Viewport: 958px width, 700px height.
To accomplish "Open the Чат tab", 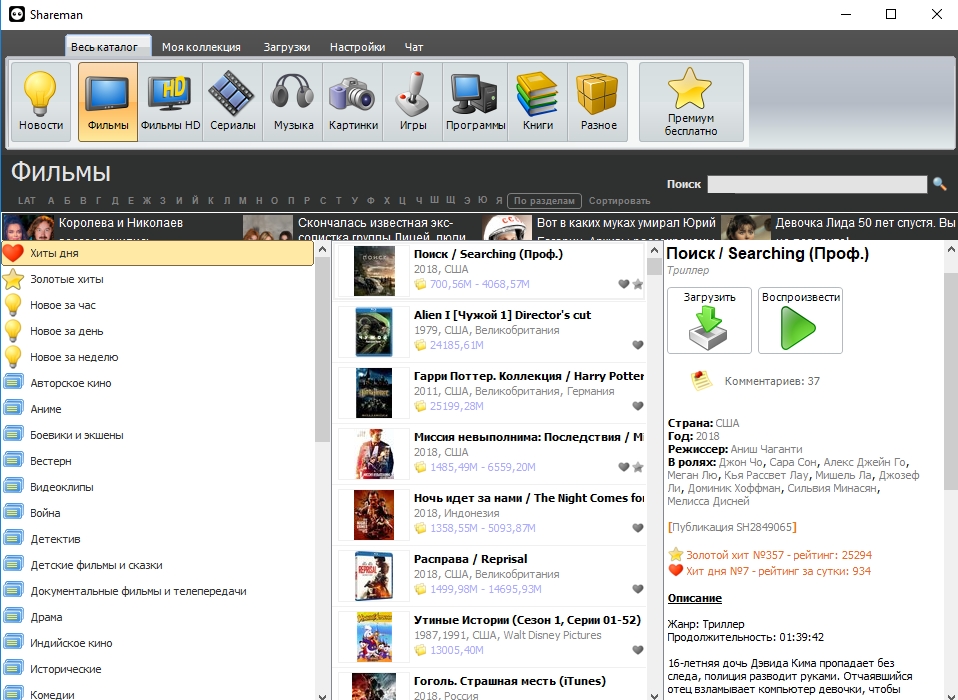I will click(414, 47).
